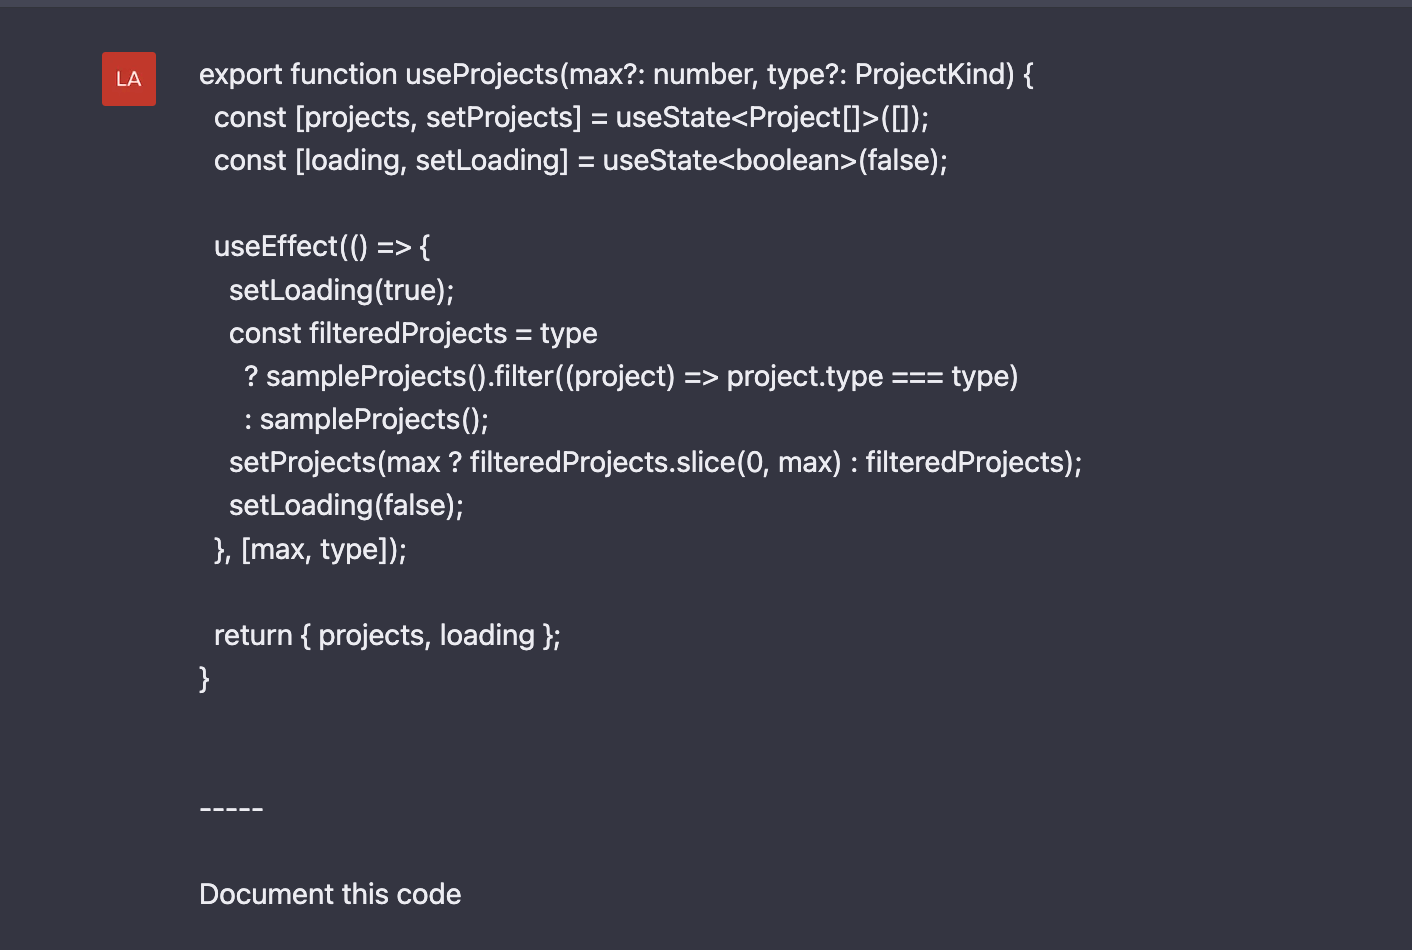Screen dimensions: 1412x950
Task: Click the 'return { projects, loading };' line
Action: click(387, 635)
